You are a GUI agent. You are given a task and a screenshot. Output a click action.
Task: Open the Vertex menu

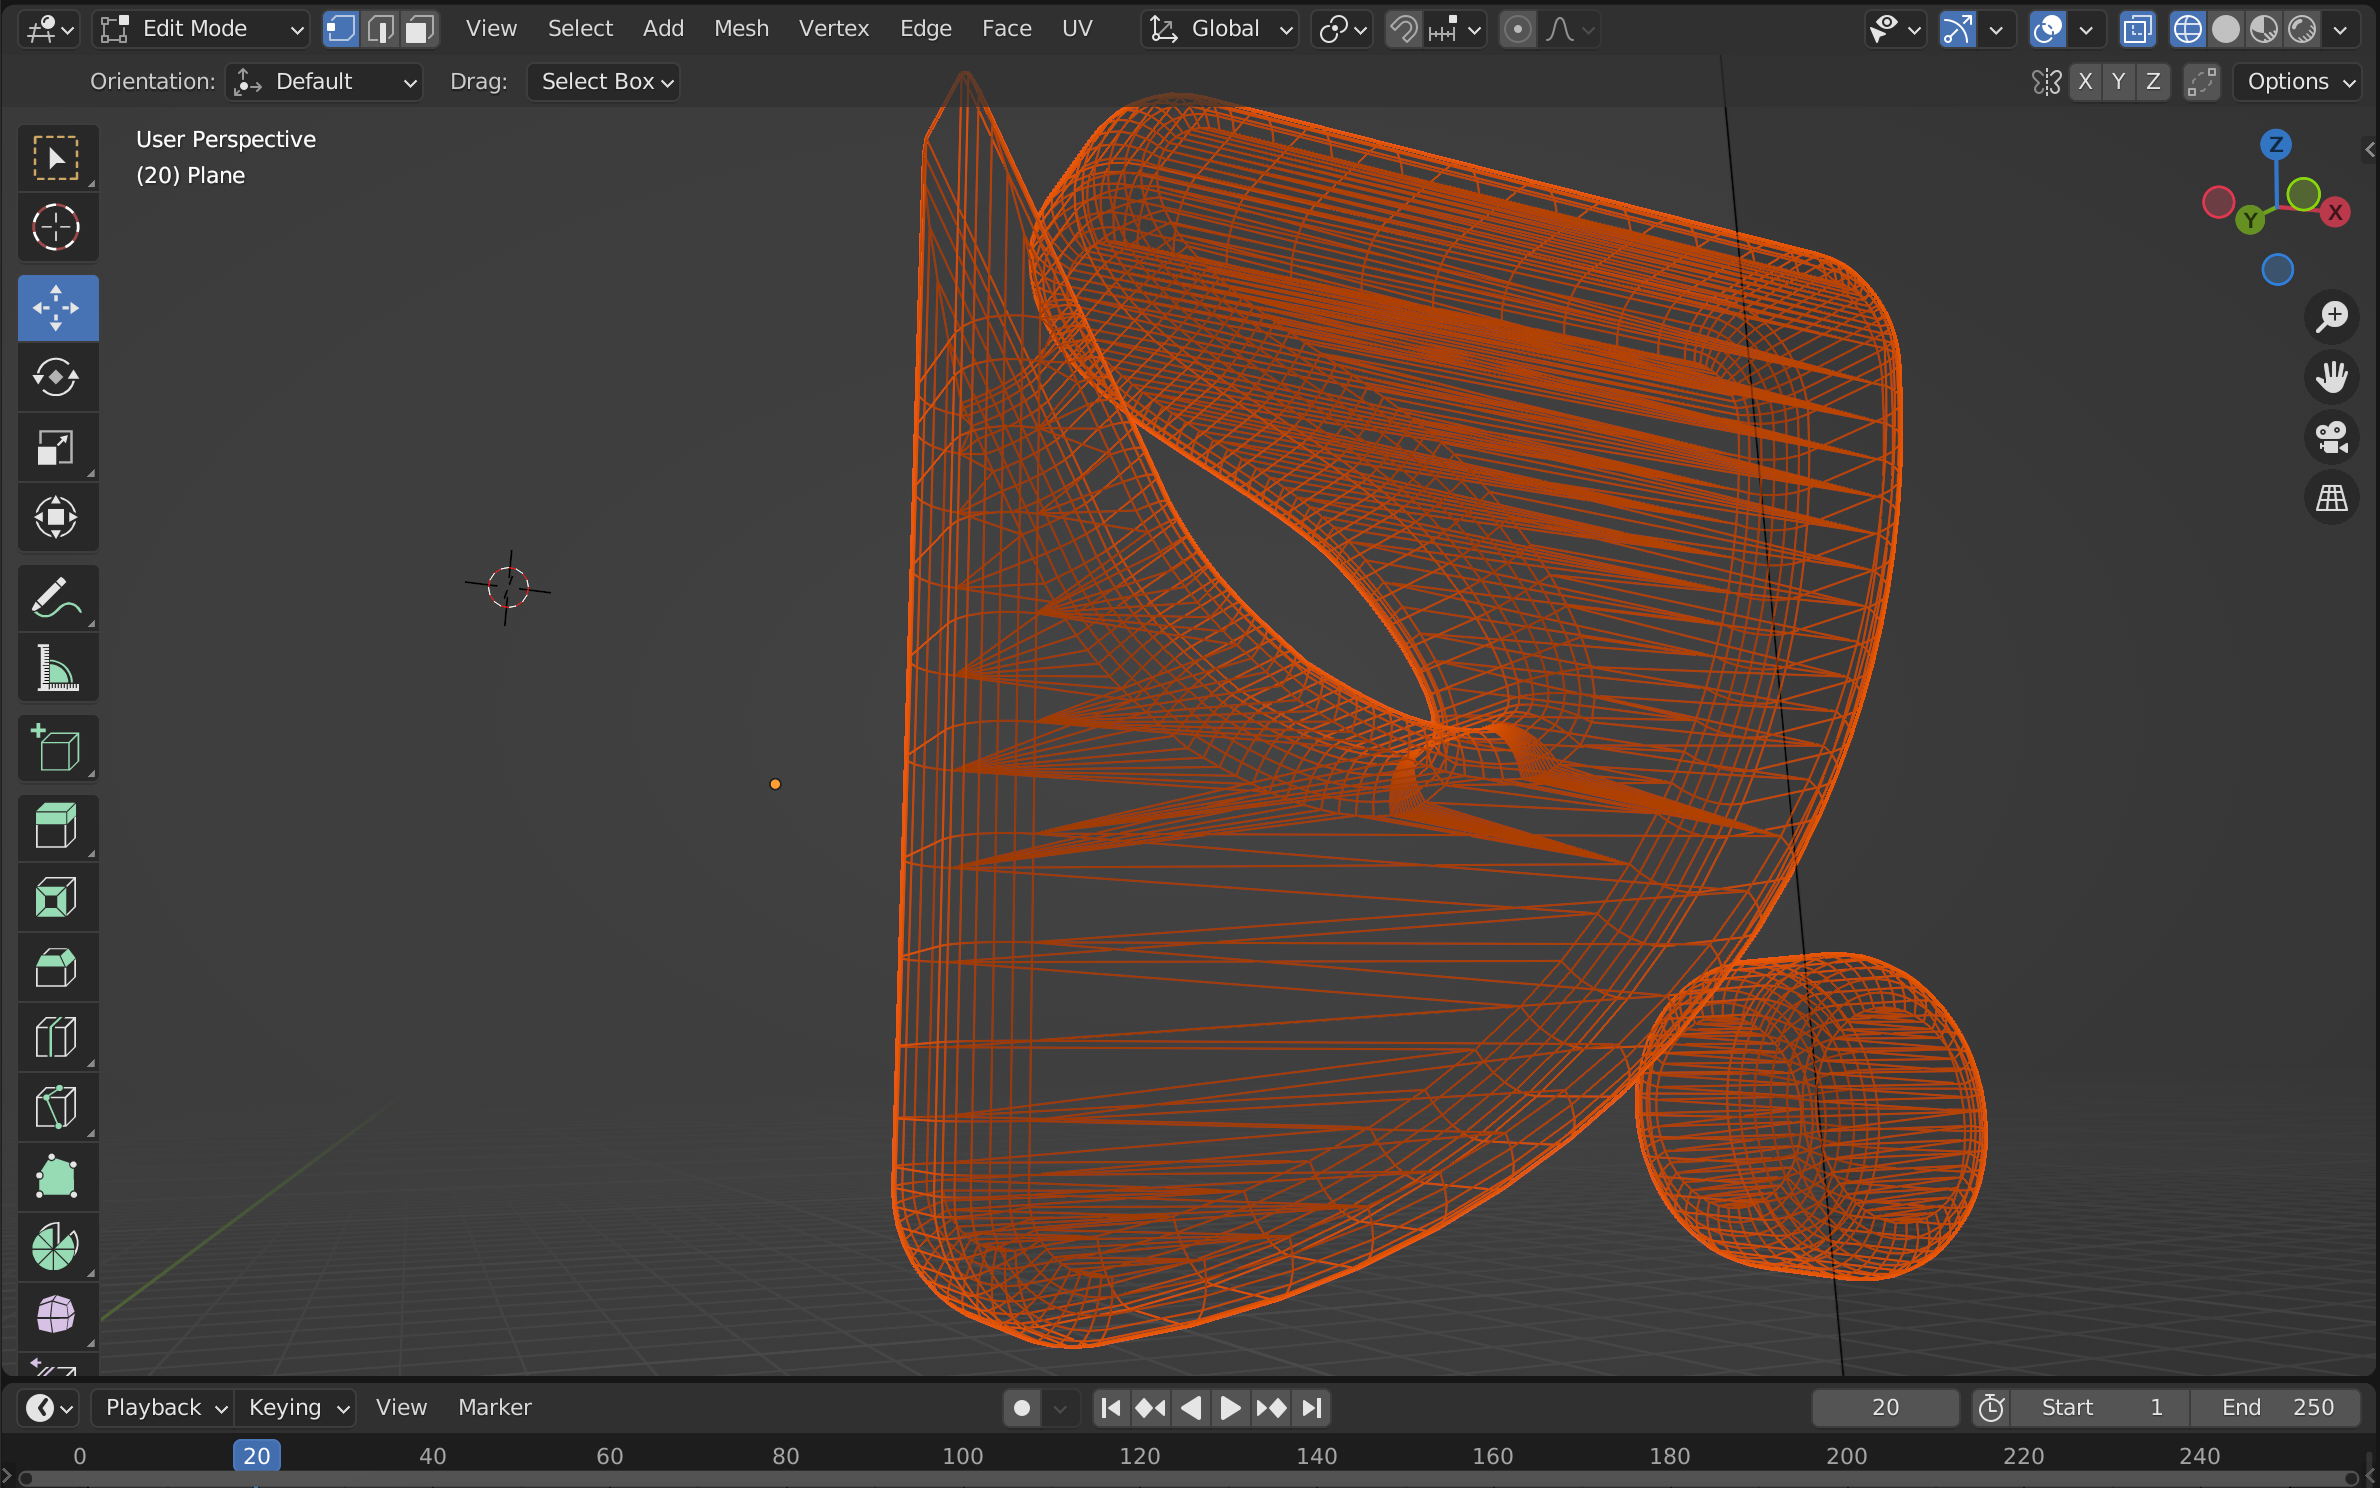pos(833,28)
